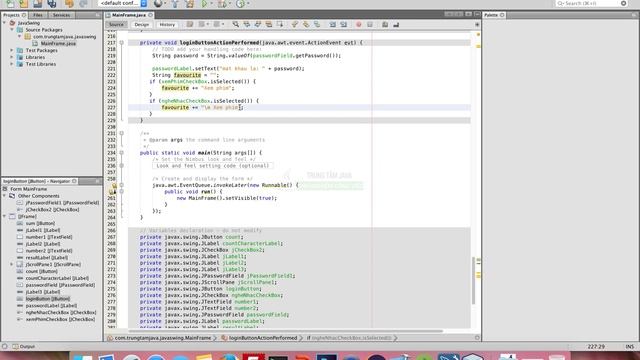Run the project with the green play icon
The height and width of the screenshot is (360, 640).
(x=204, y=4)
